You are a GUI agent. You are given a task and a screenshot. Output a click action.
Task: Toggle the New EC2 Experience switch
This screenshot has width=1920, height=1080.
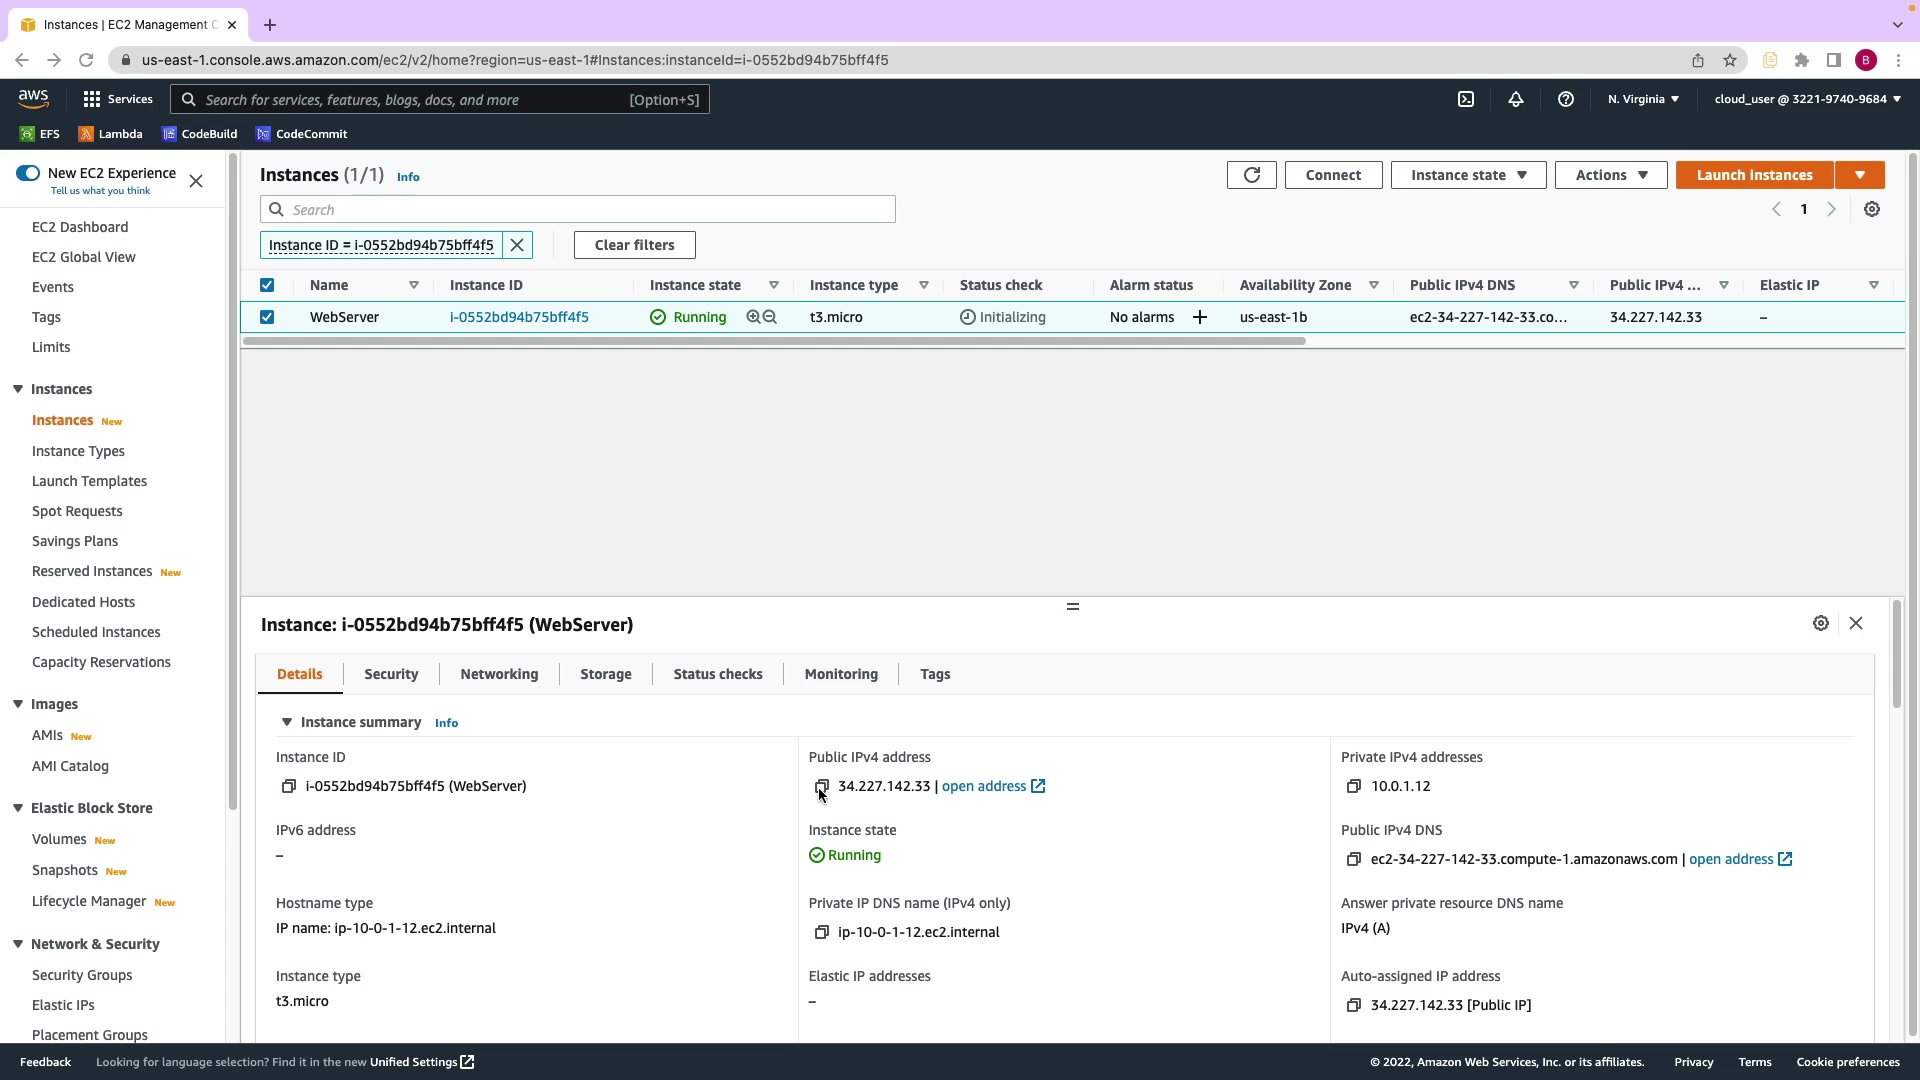click(28, 173)
